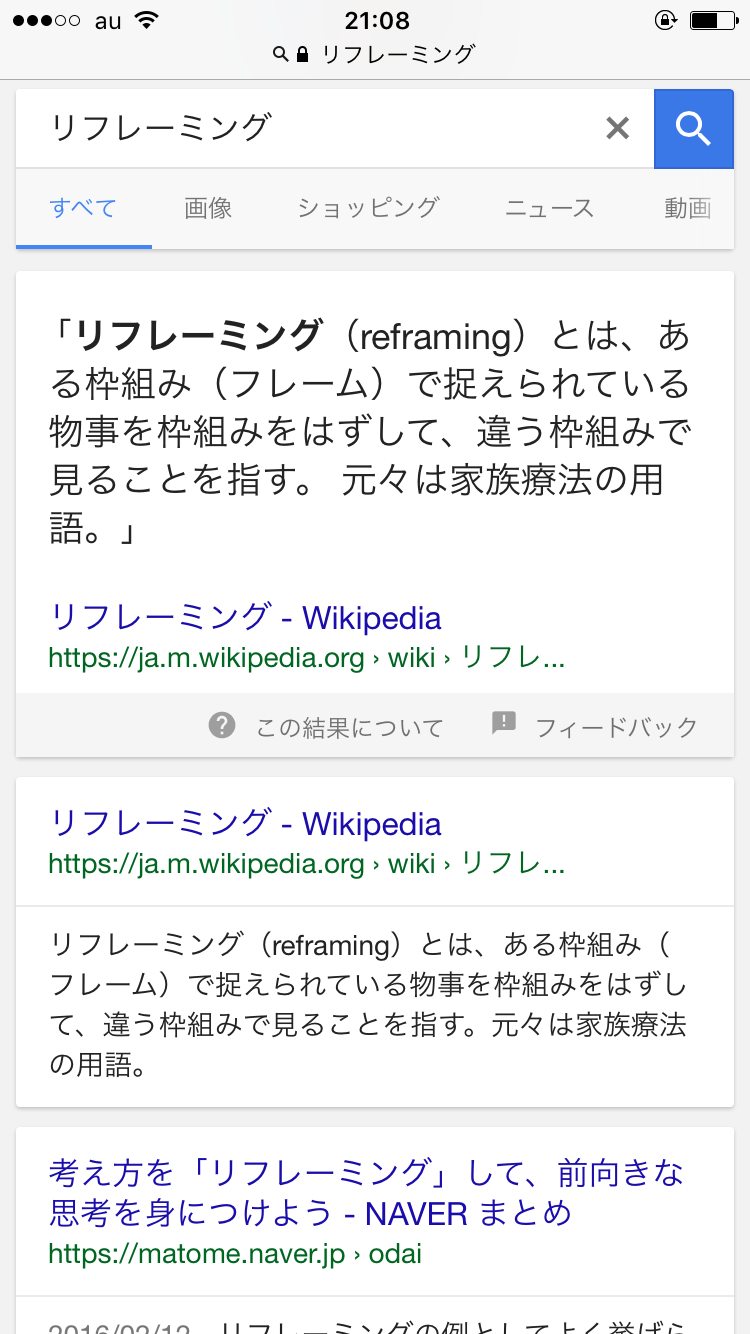Tap the rotation lock icon in status bar
750x1334 pixels.
pos(665,20)
